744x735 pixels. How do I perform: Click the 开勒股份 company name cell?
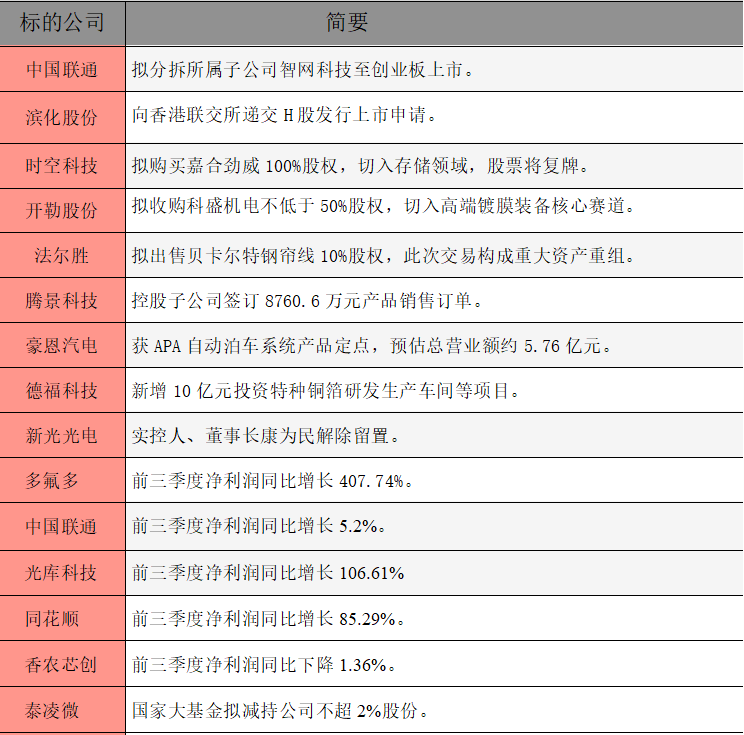point(62,209)
